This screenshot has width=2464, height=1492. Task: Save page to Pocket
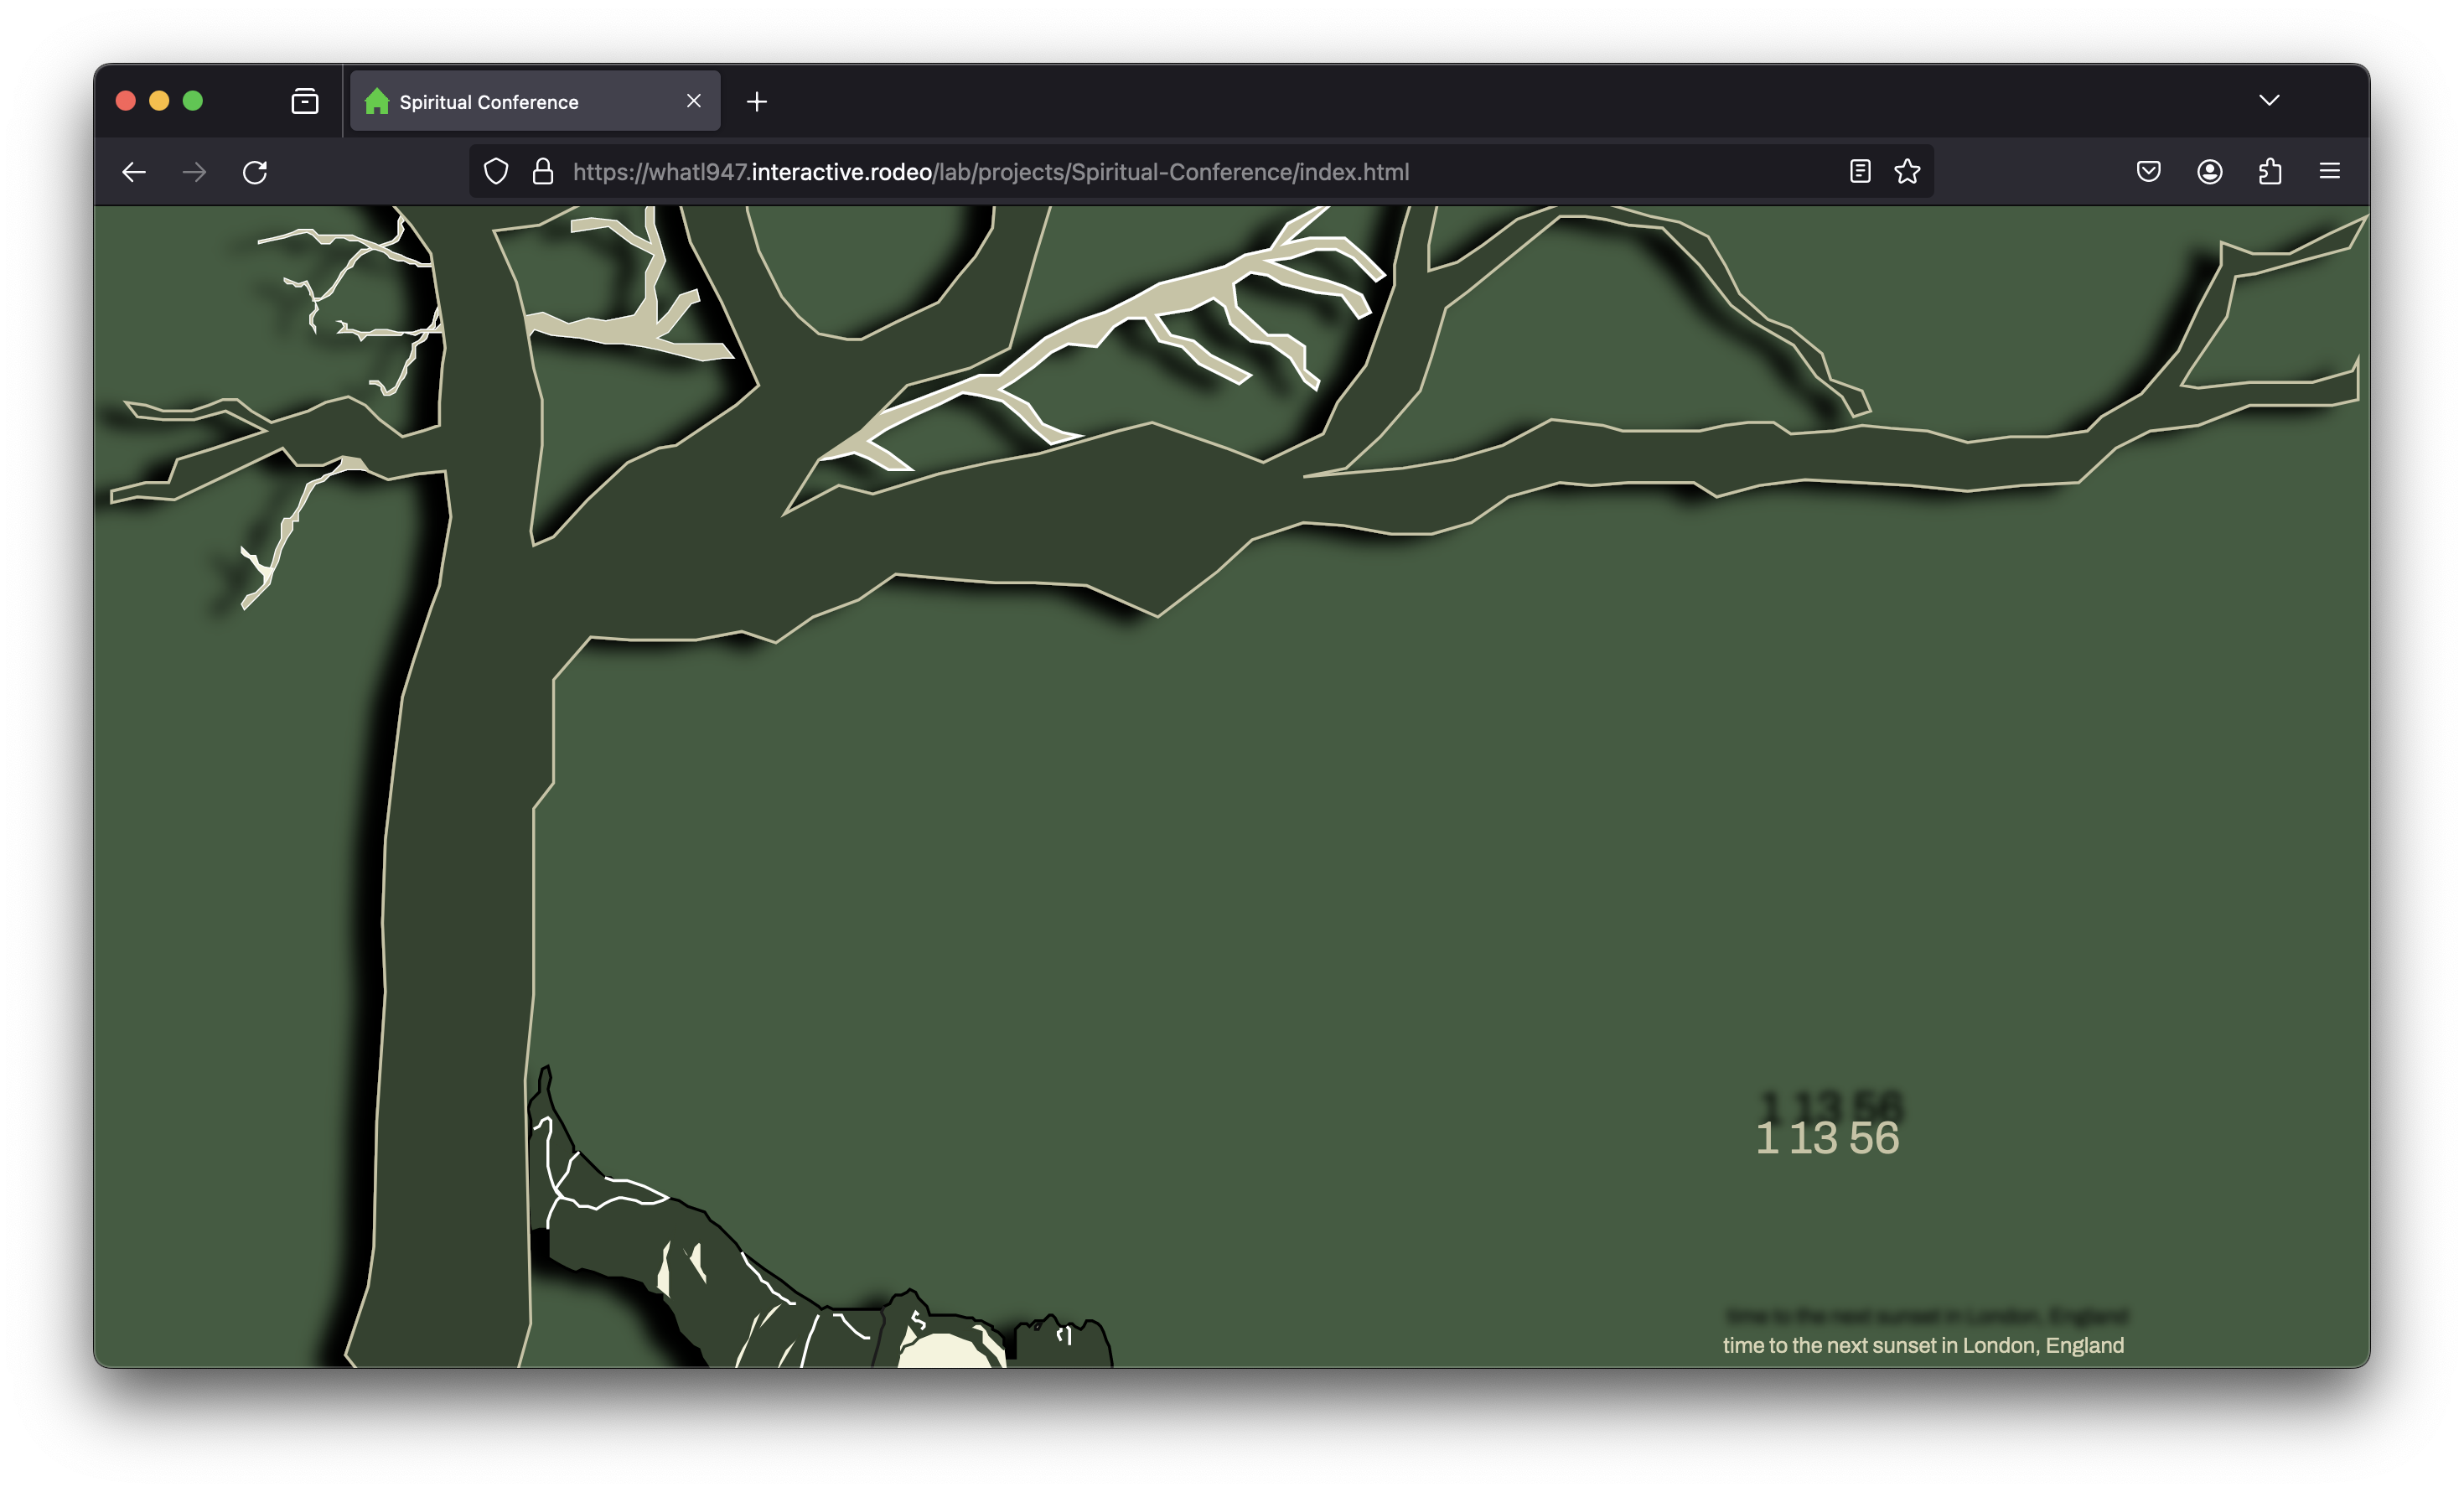pyautogui.click(x=2148, y=172)
